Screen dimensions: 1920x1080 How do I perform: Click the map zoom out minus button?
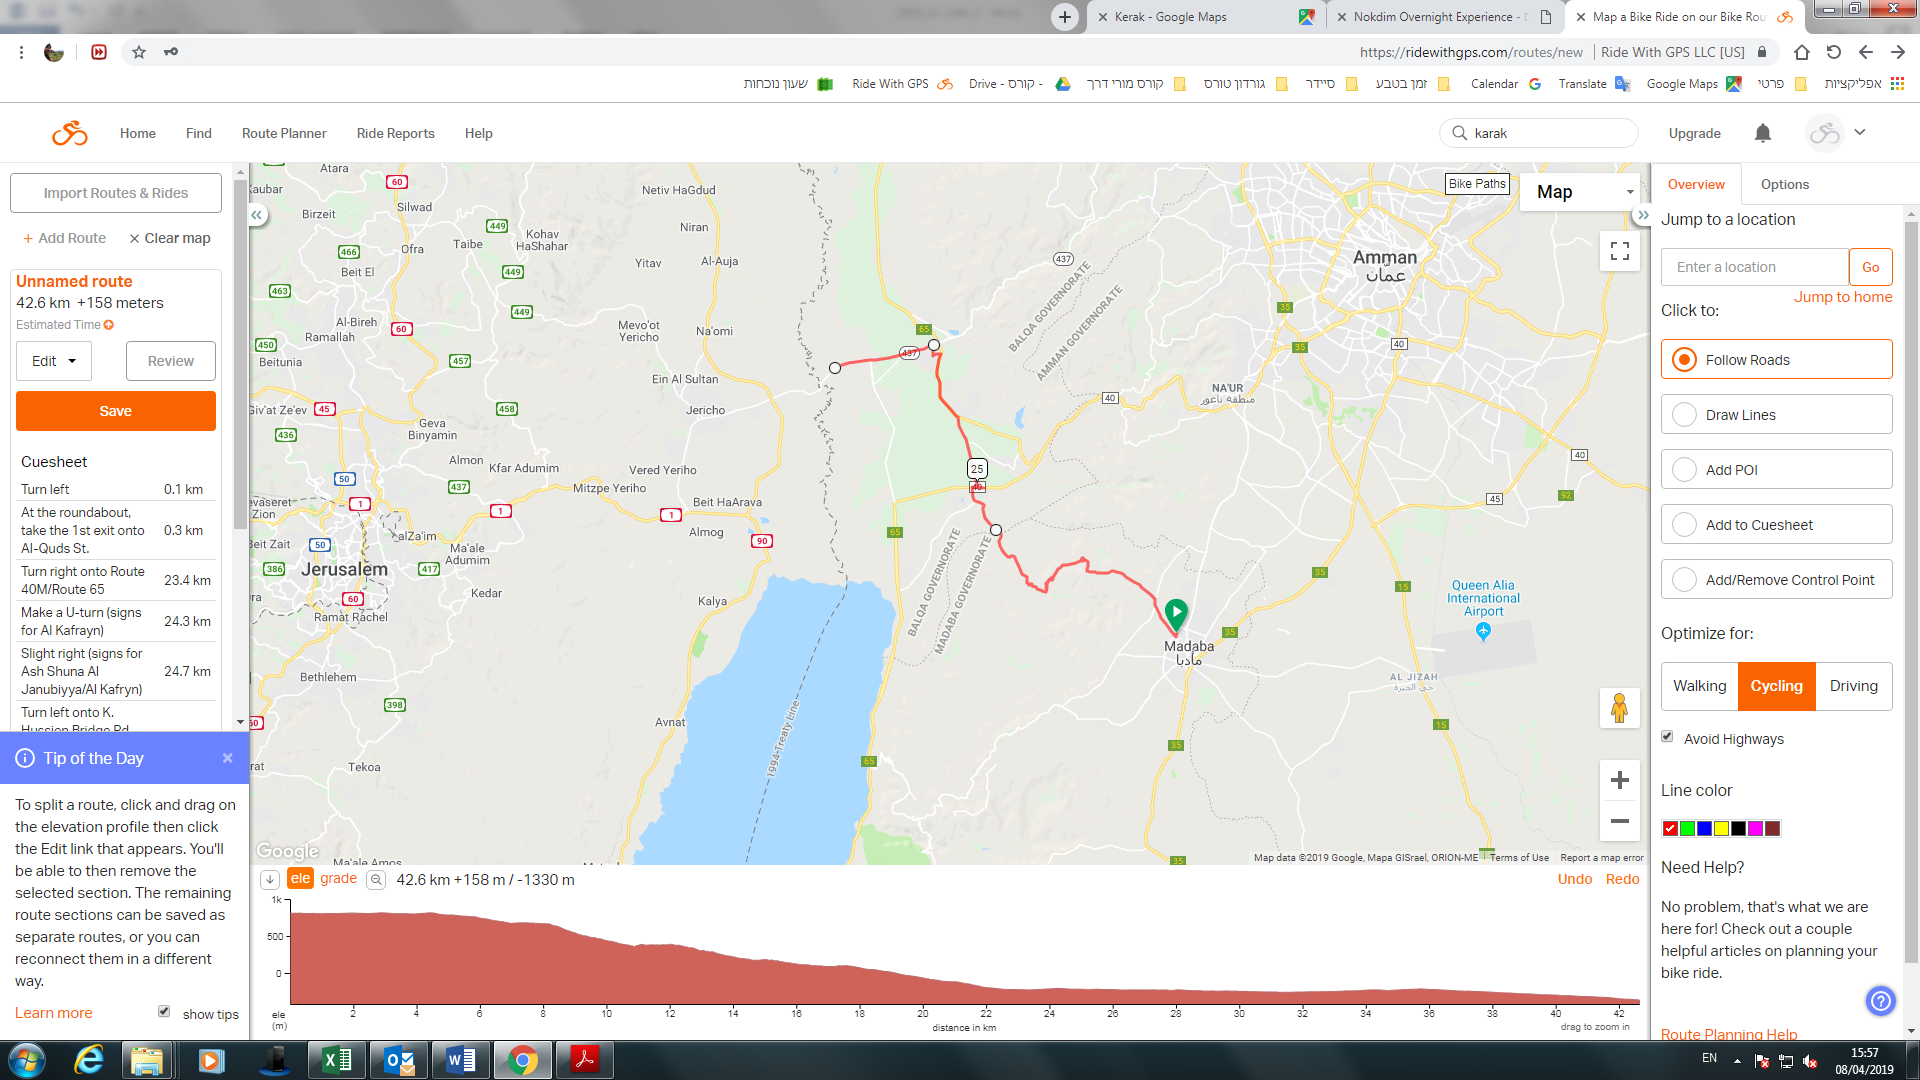(1620, 821)
